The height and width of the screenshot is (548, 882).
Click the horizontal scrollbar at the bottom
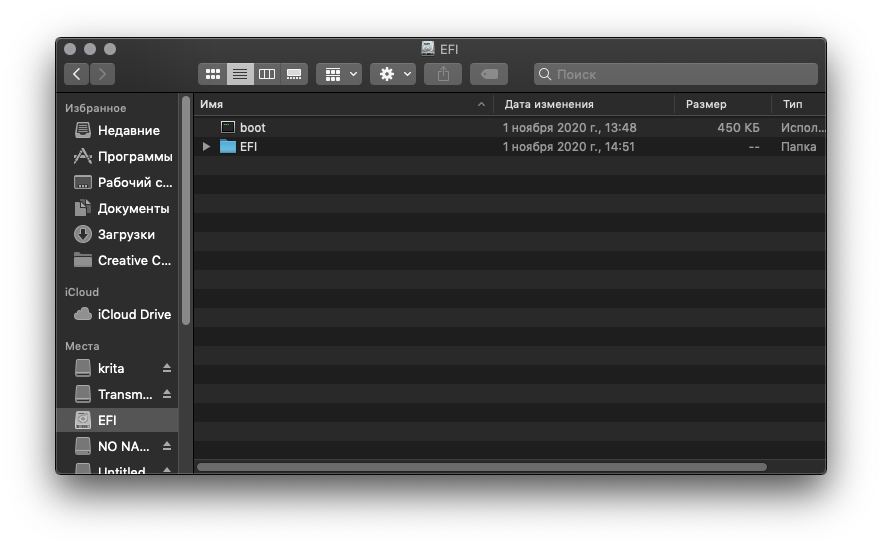tap(482, 467)
